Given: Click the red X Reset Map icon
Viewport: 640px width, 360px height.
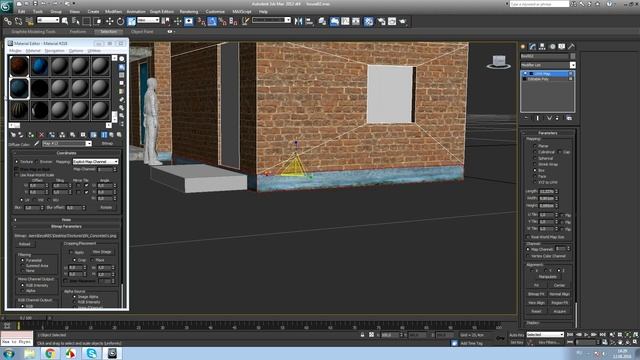Looking at the screenshot, I should (41, 135).
